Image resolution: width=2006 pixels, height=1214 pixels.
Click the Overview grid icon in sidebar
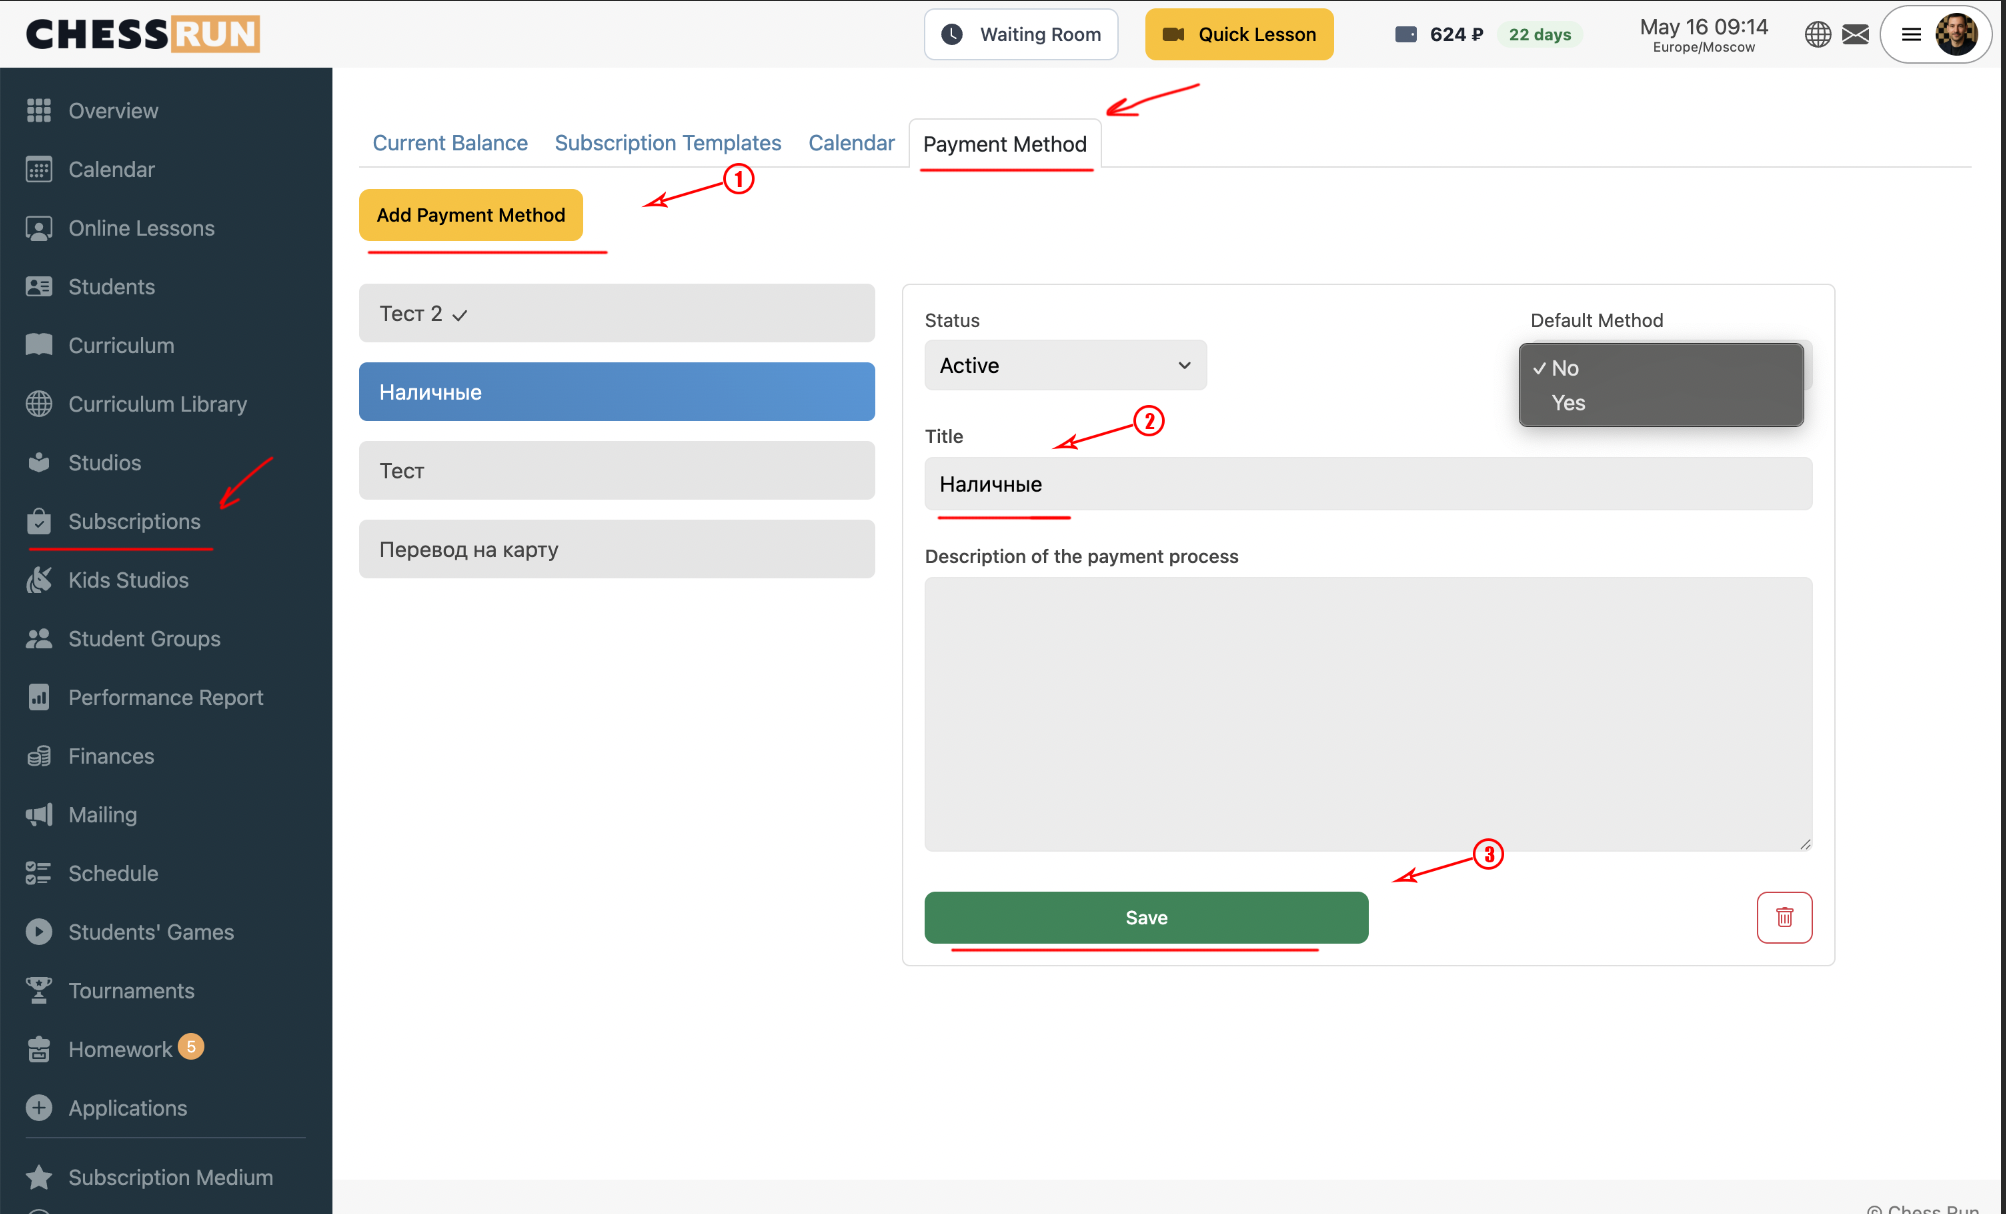click(x=39, y=111)
